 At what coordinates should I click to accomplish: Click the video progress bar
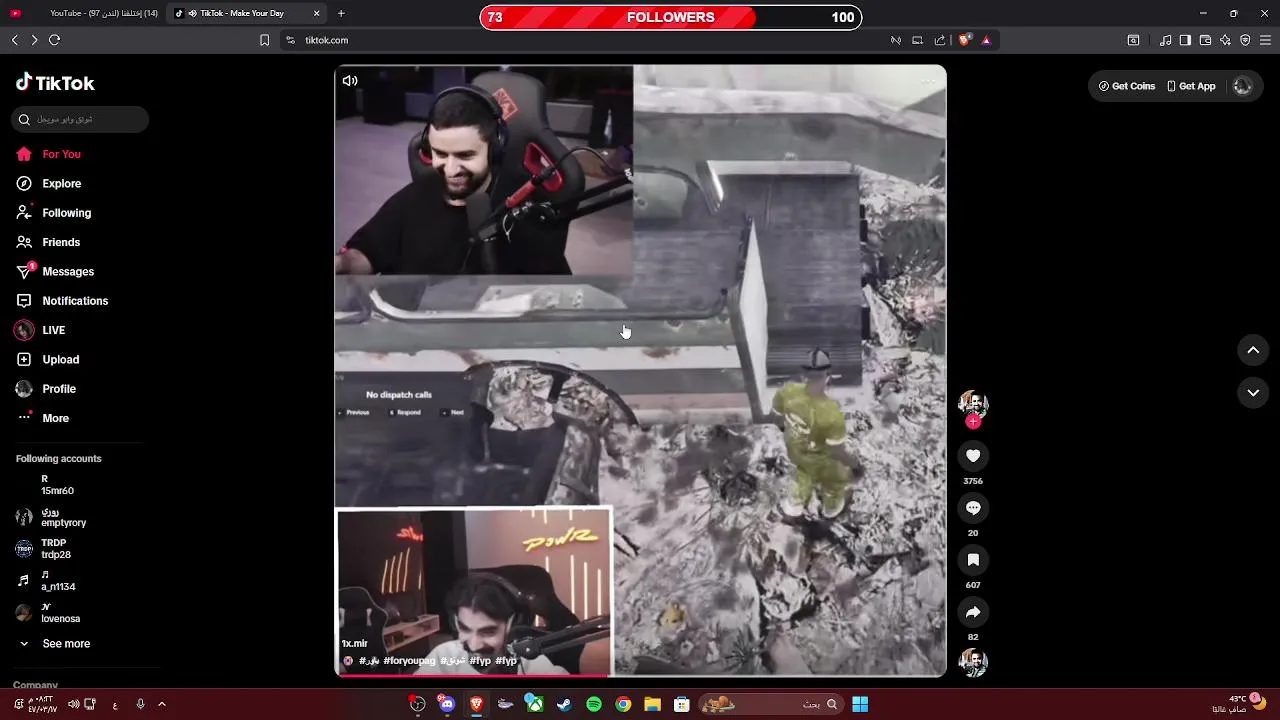(640, 675)
